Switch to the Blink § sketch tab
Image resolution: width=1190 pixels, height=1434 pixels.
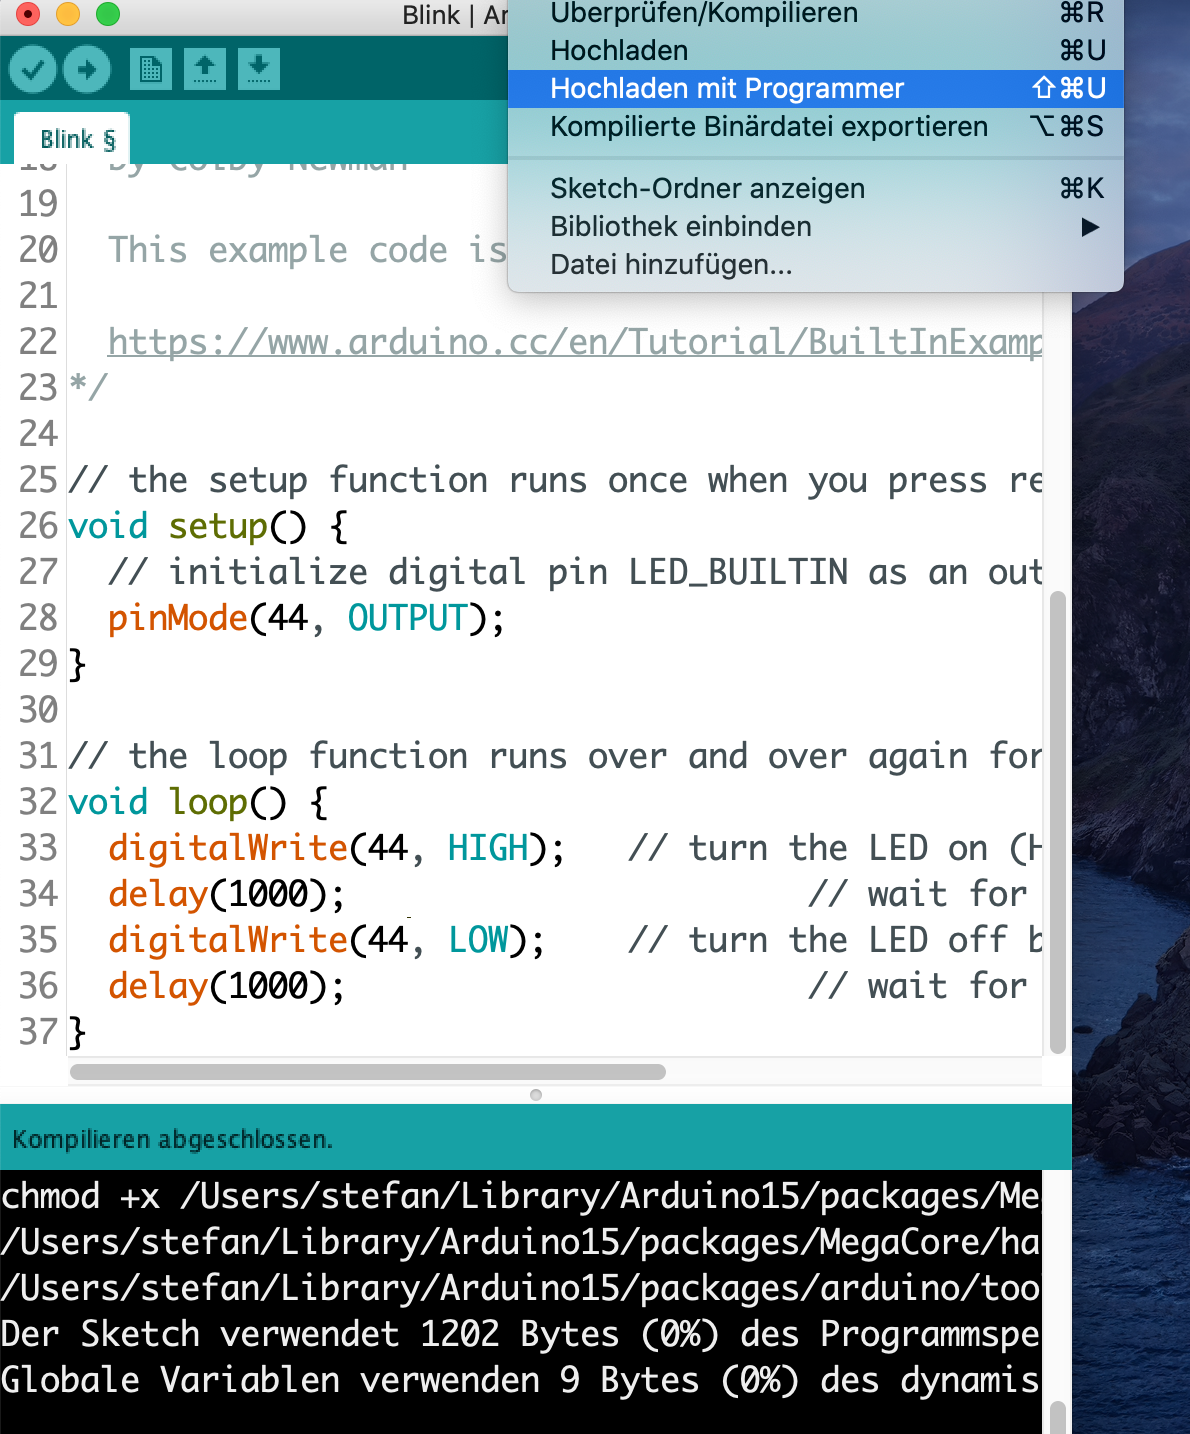tap(72, 139)
